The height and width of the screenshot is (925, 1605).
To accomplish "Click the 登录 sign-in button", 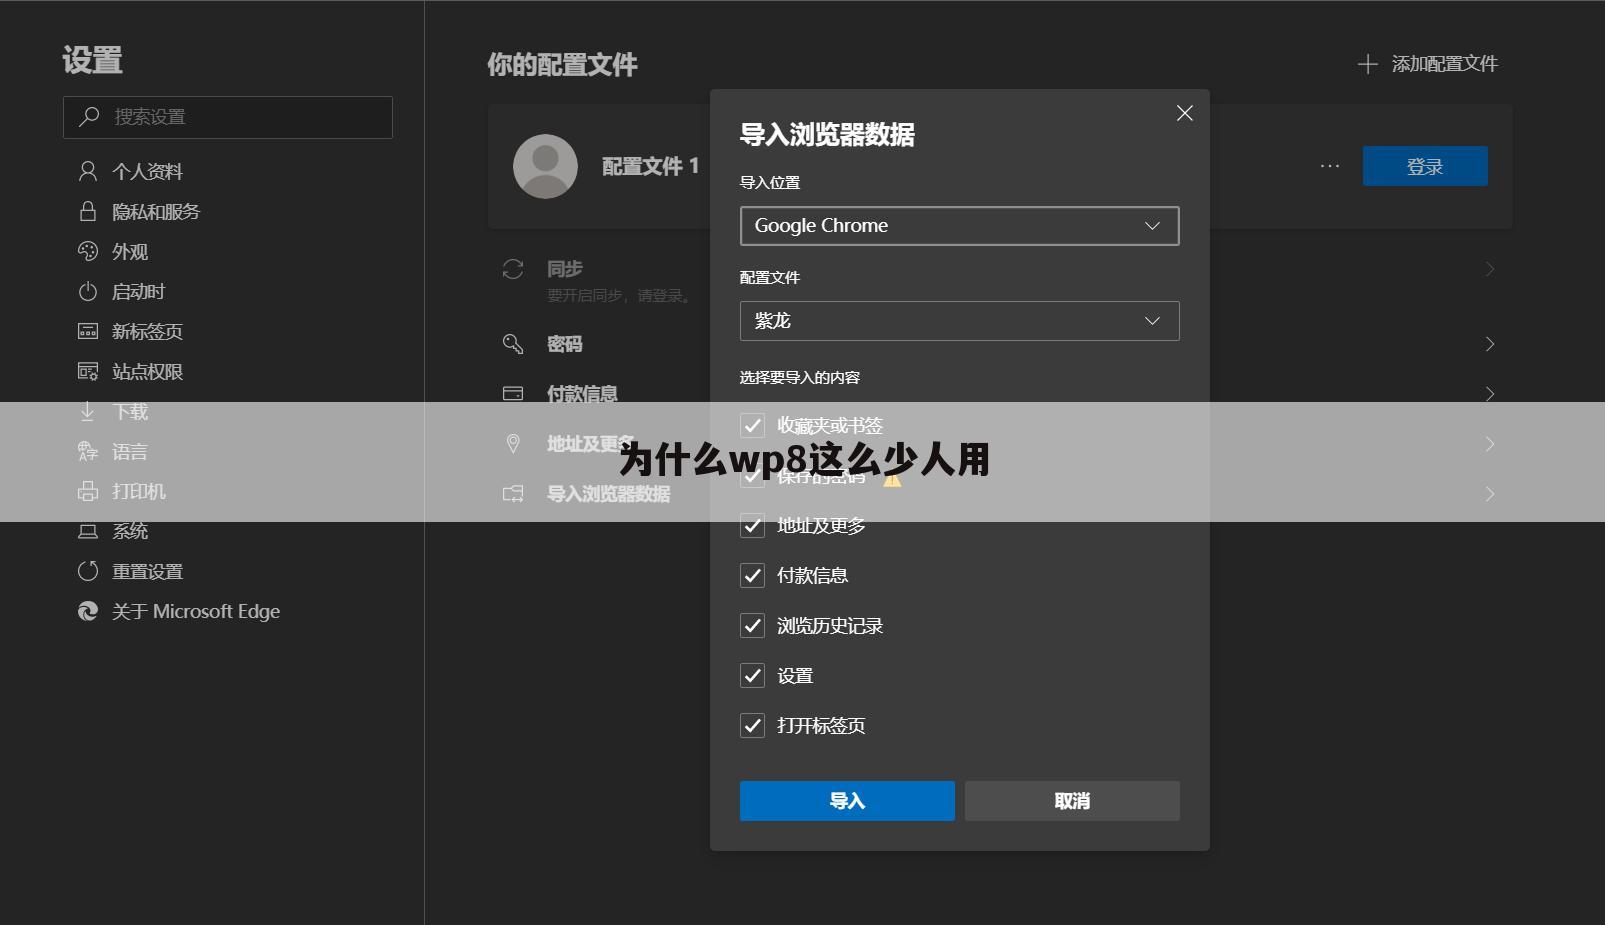I will [x=1425, y=166].
